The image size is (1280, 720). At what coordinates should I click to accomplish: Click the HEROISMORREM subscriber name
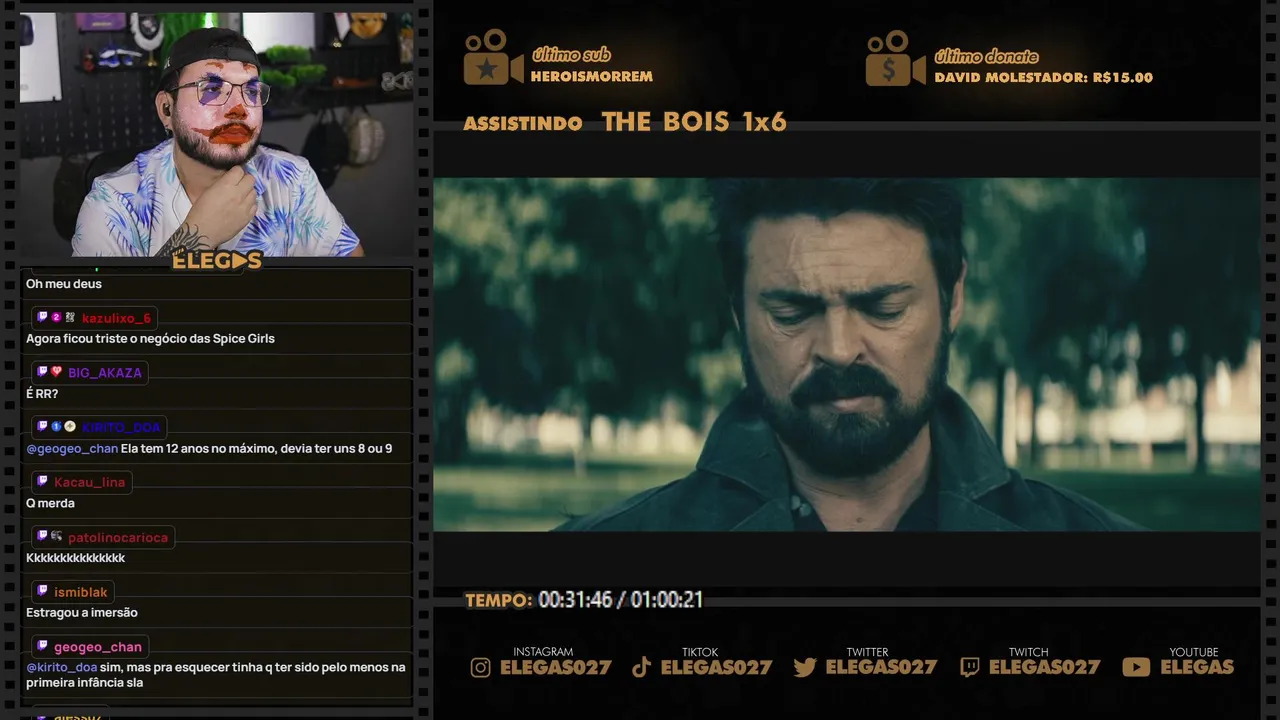pyautogui.click(x=592, y=77)
